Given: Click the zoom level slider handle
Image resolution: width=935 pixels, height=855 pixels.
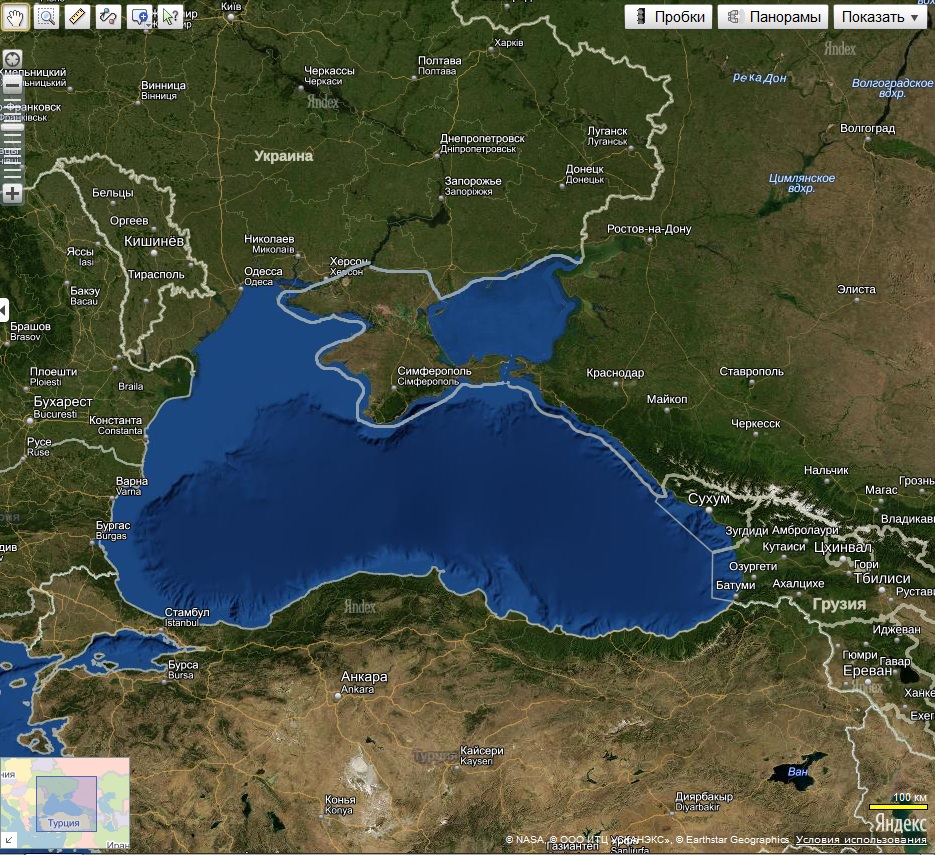Looking at the screenshot, I should click(13, 126).
